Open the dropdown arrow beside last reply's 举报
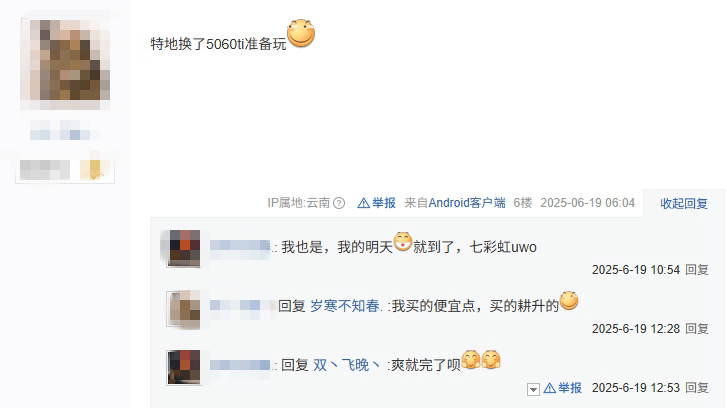Image resolution: width=727 pixels, height=408 pixels. coord(533,389)
